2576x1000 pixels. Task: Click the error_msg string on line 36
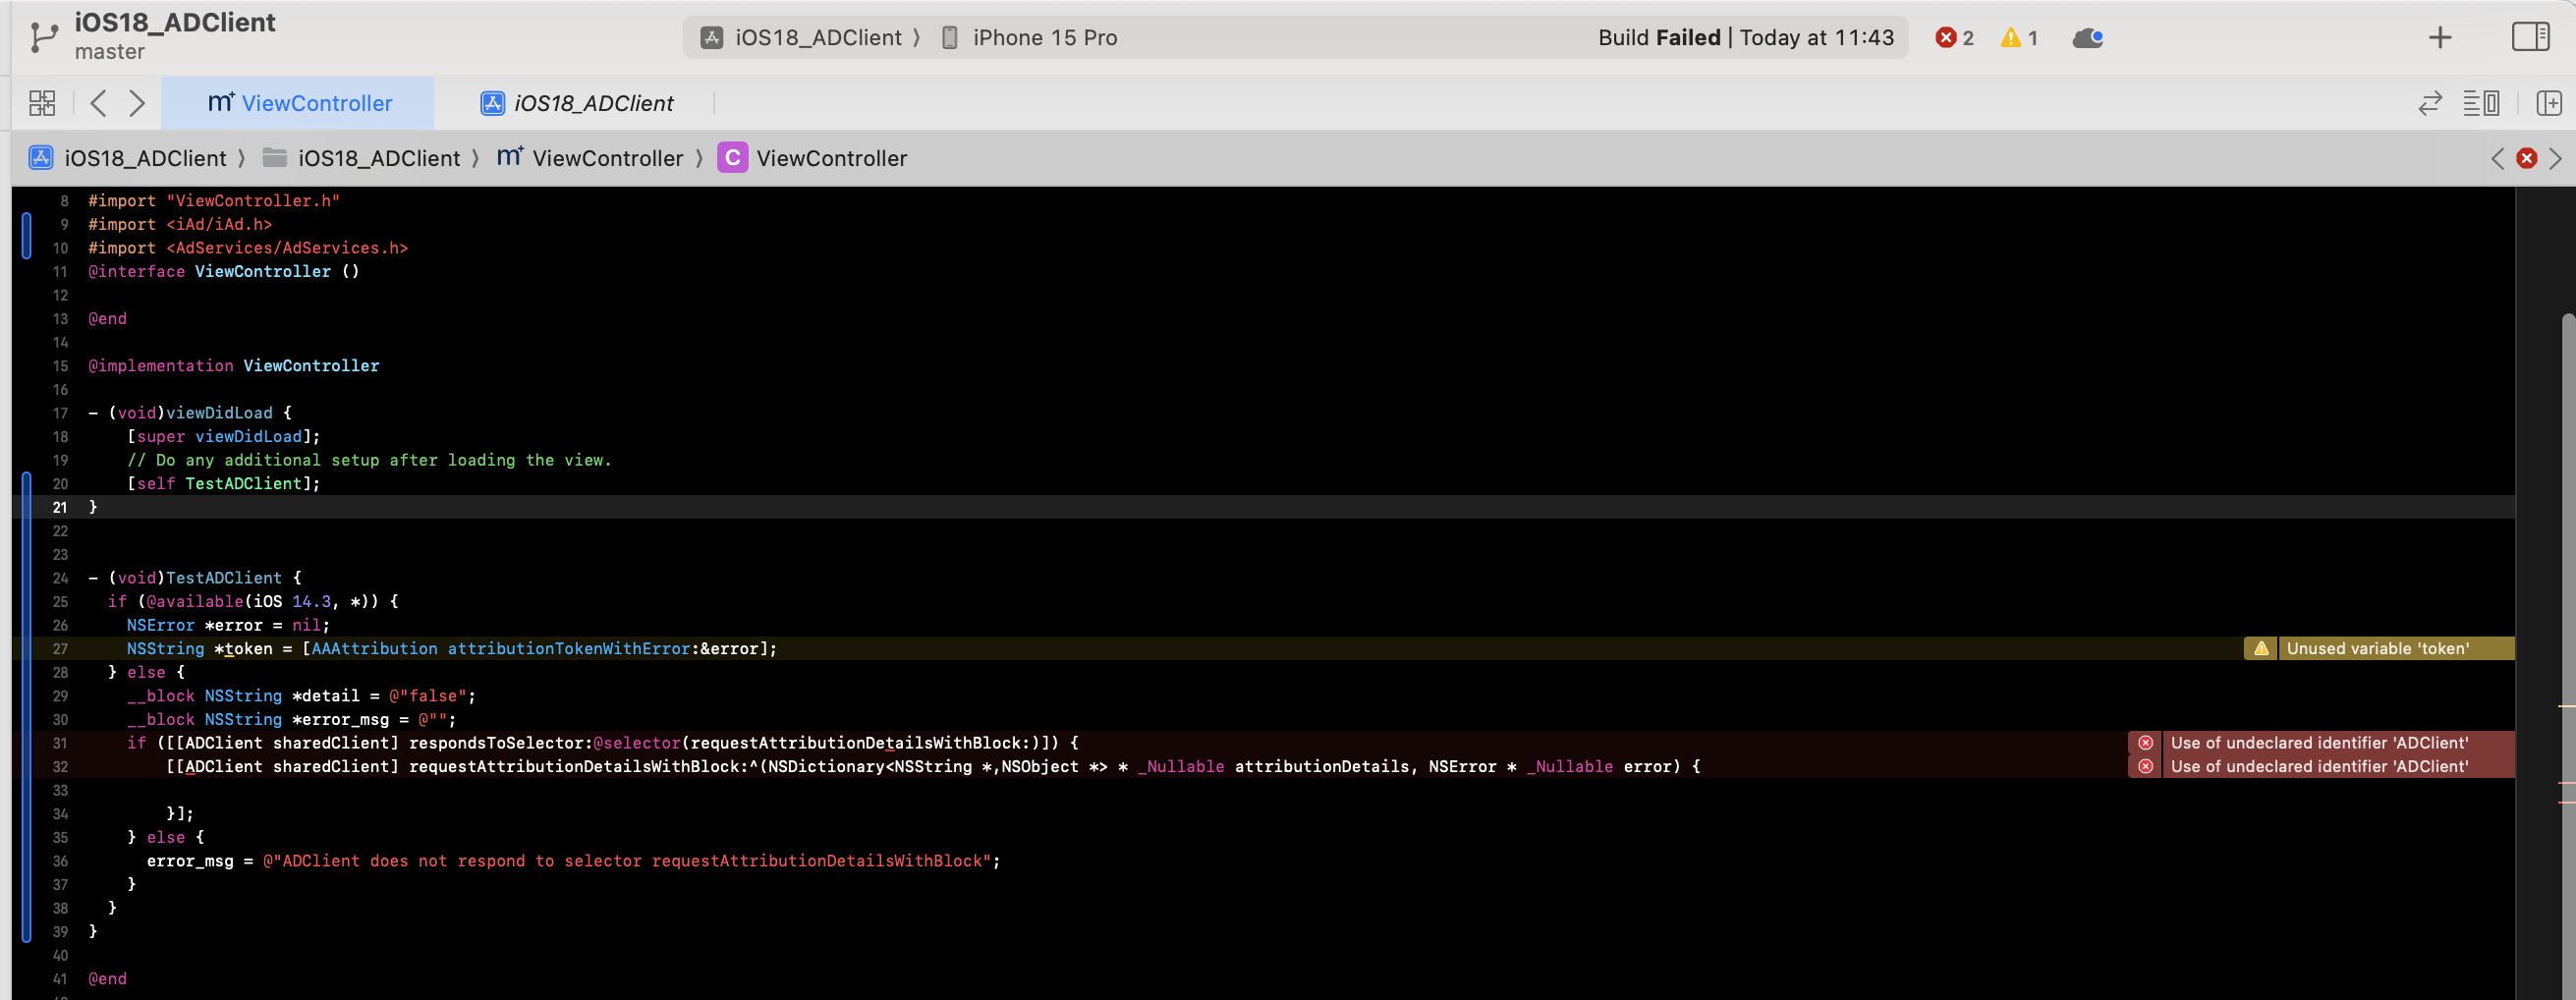point(628,860)
